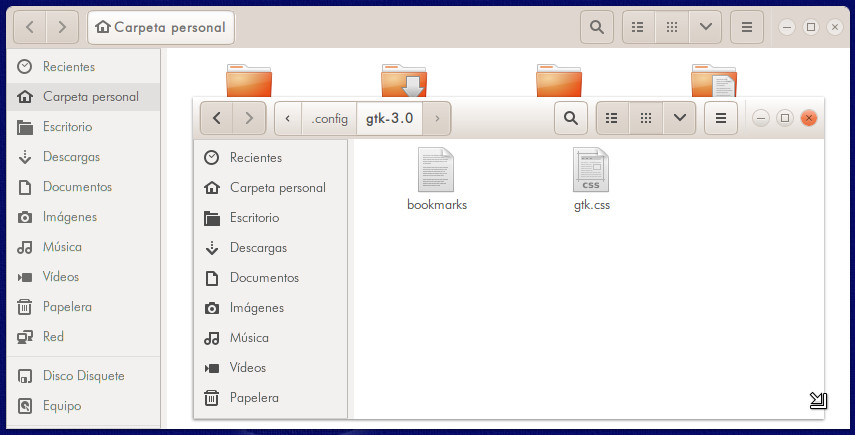Minimize the gtk-3.0 window
This screenshot has height=435, width=855.
761,118
